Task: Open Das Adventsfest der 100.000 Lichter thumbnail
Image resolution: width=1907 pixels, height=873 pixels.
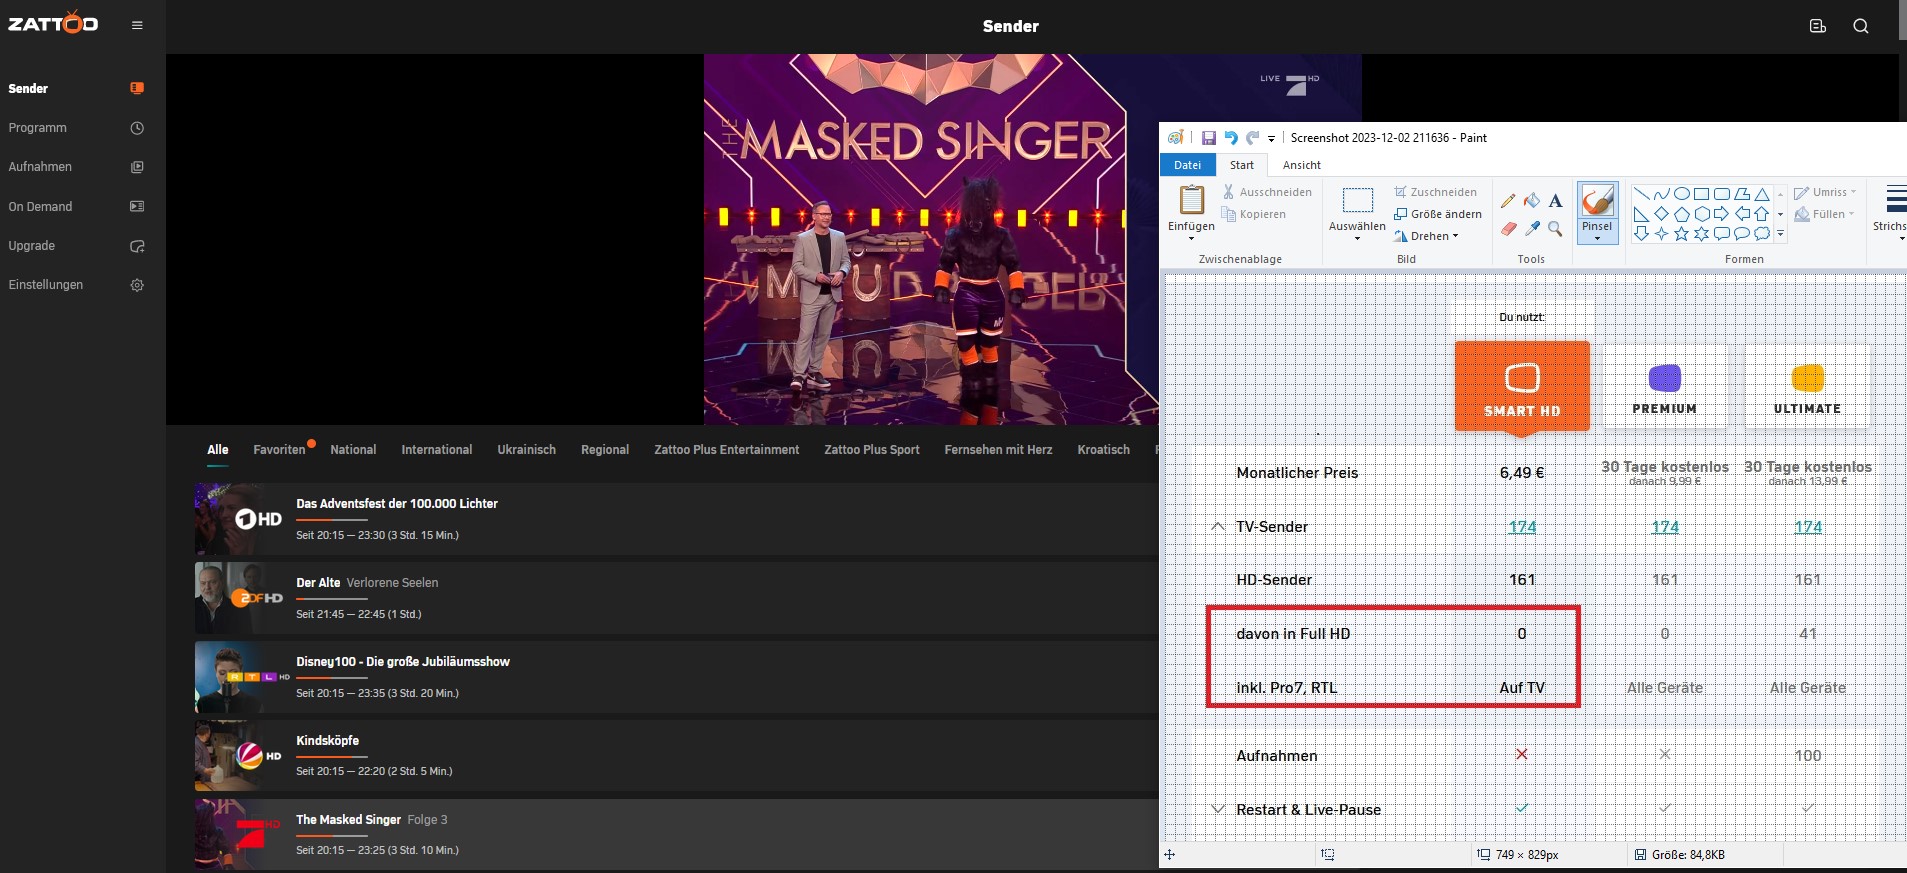Action: pyautogui.click(x=240, y=519)
